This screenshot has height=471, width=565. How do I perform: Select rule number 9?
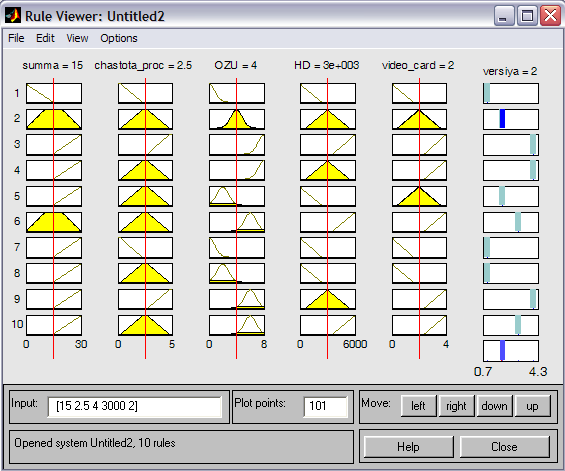[17, 299]
